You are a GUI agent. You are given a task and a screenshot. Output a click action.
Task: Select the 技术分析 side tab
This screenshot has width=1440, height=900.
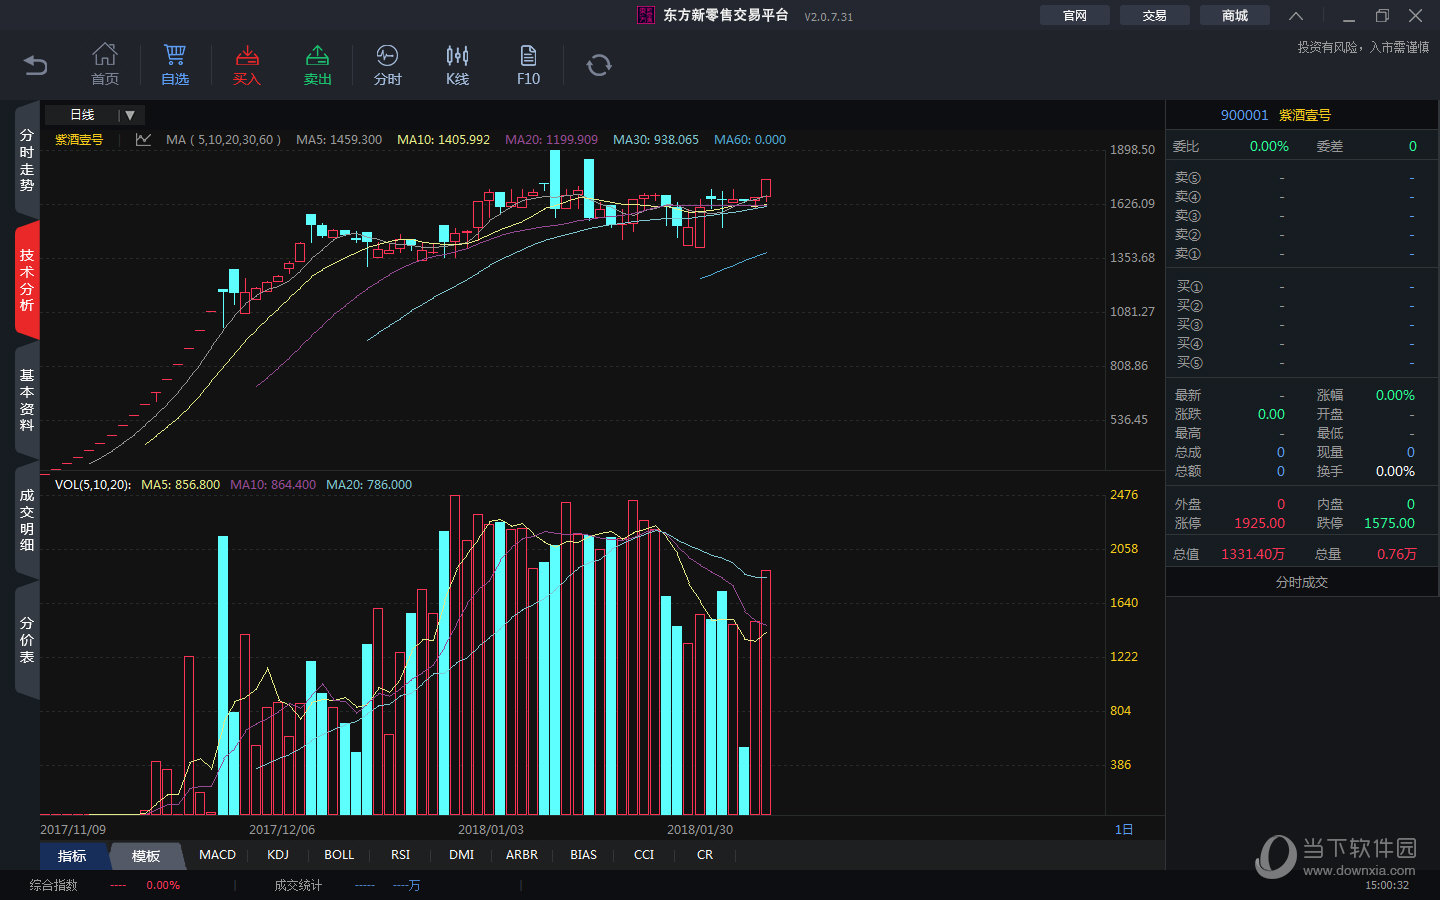coord(27,280)
